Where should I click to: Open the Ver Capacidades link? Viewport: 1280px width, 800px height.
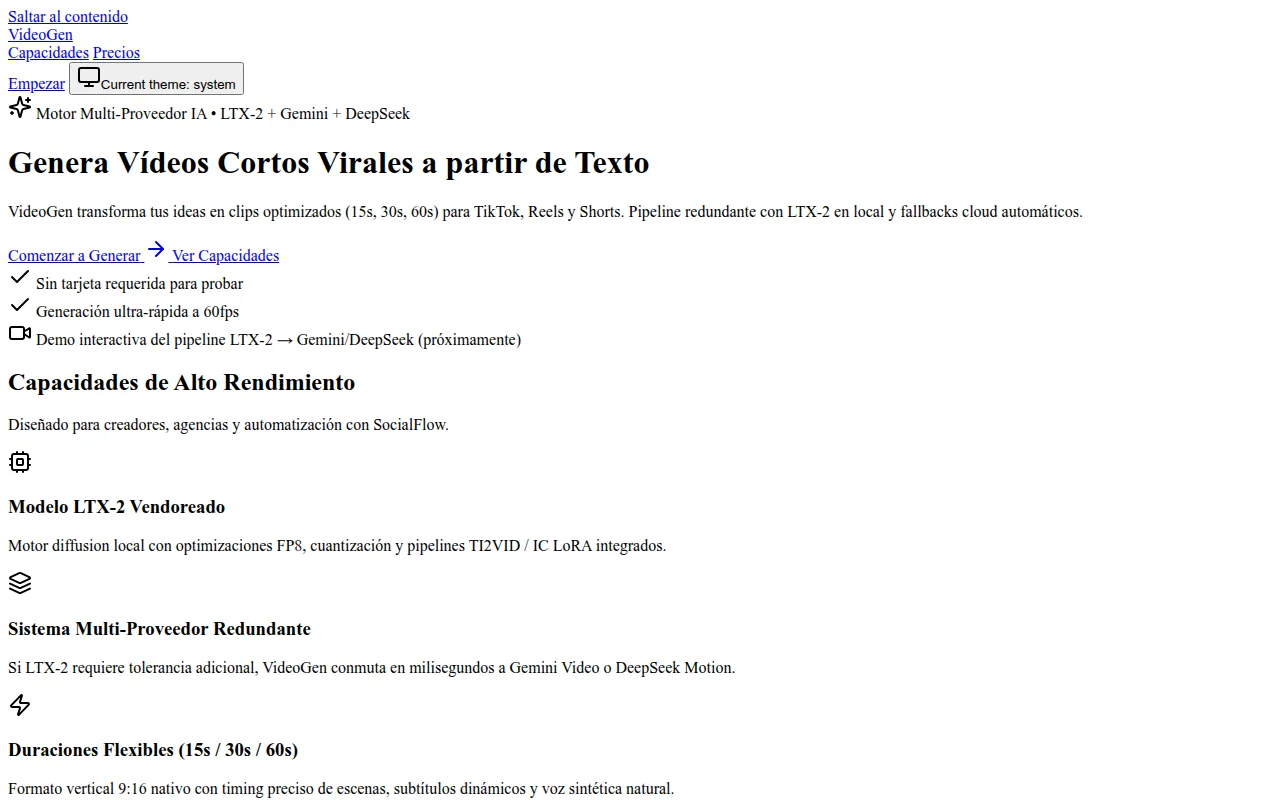coord(225,255)
